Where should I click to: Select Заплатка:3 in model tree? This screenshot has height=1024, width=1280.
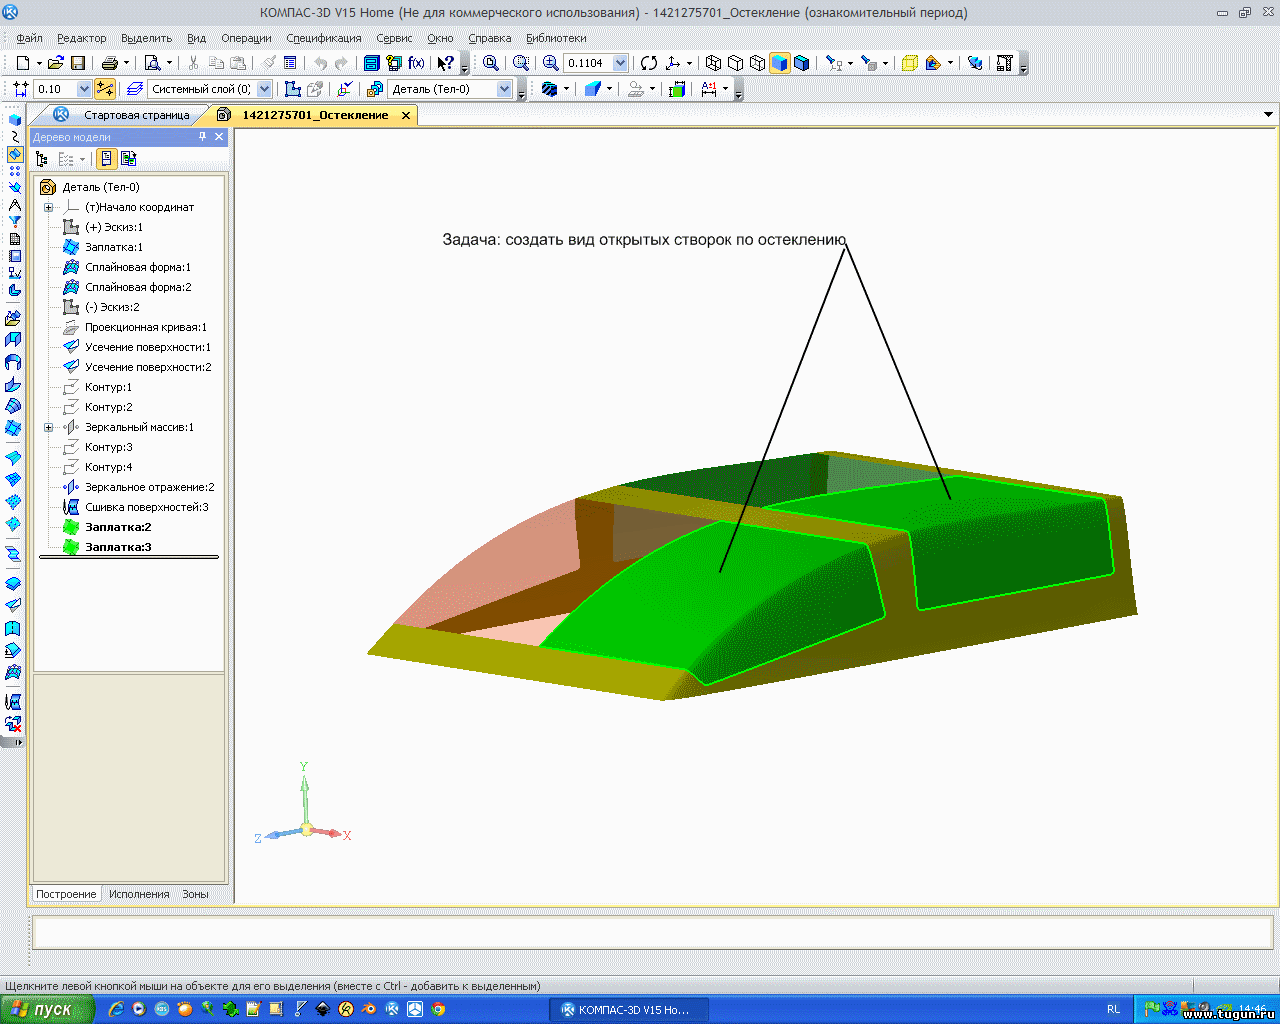118,547
